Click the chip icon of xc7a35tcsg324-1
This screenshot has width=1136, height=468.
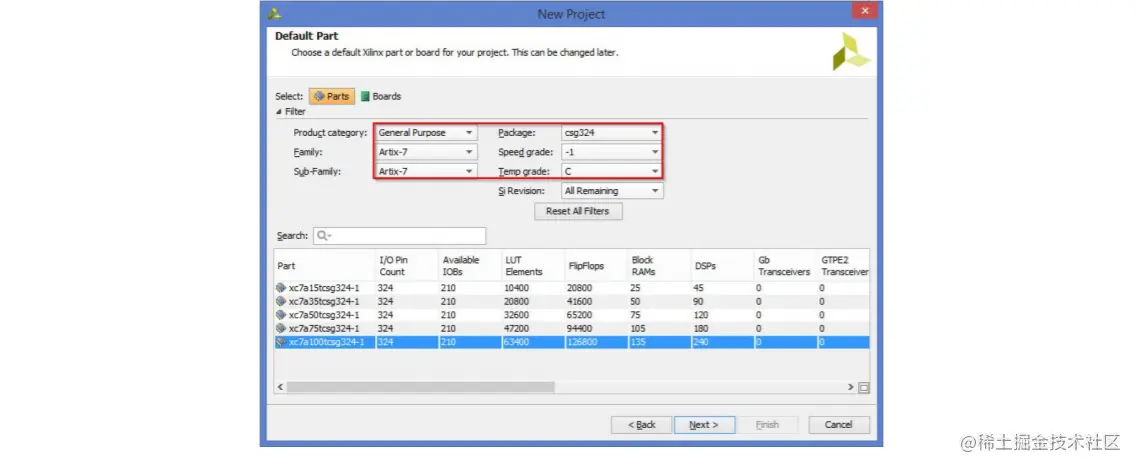pyautogui.click(x=281, y=301)
